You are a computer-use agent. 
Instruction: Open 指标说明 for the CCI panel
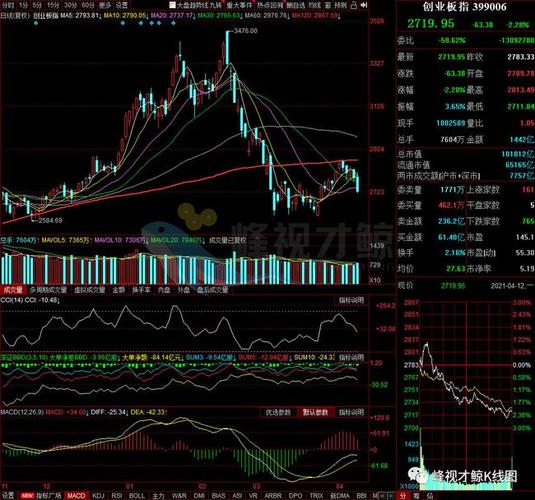pyautogui.click(x=351, y=300)
